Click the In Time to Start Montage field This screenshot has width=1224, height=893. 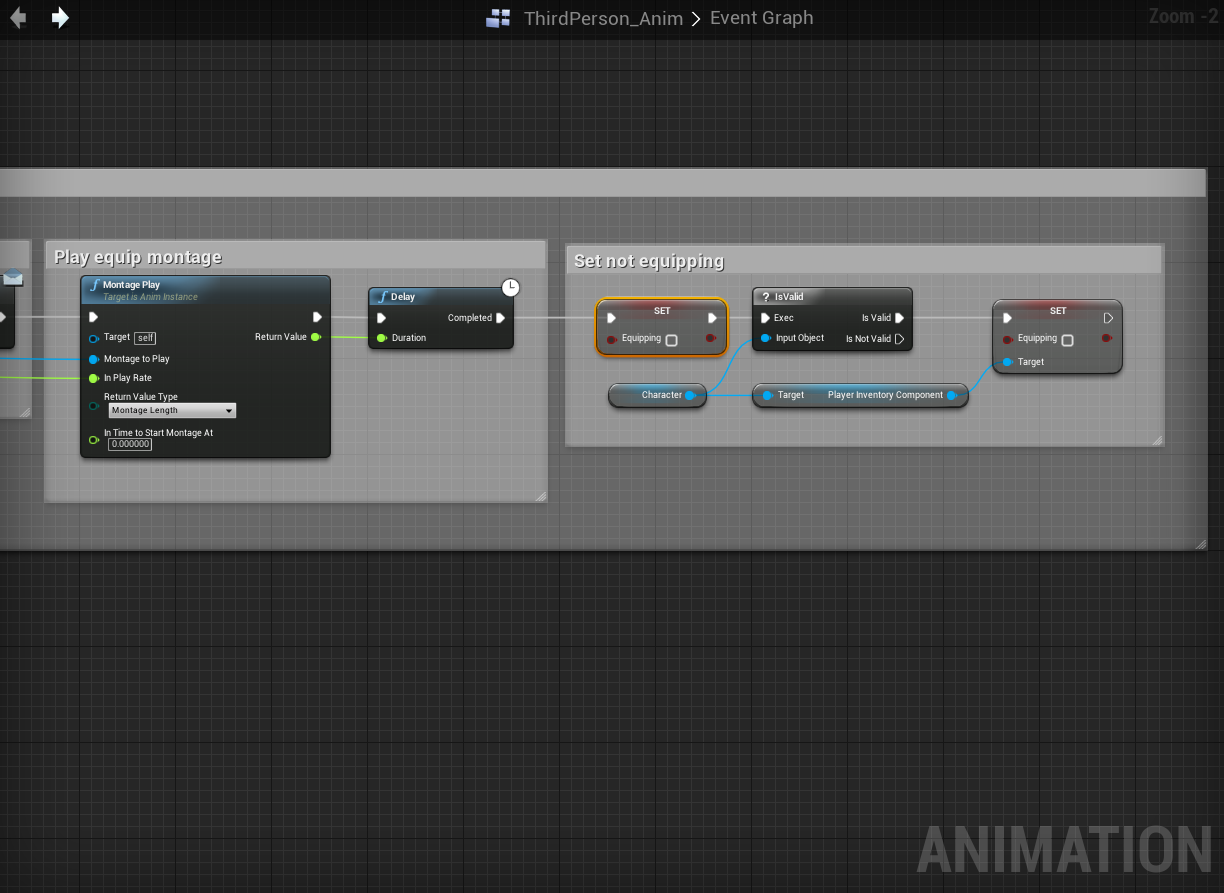click(130, 444)
